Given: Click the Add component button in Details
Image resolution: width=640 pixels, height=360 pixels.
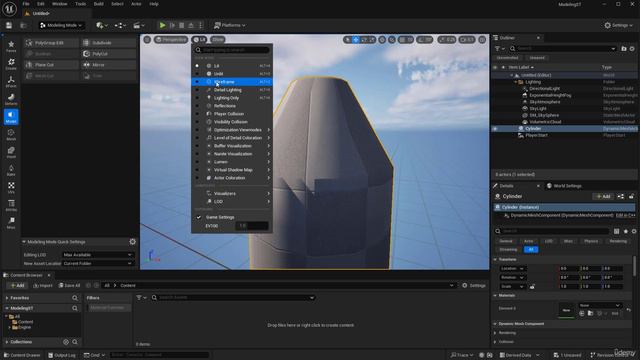Looking at the screenshot, I should [603, 196].
